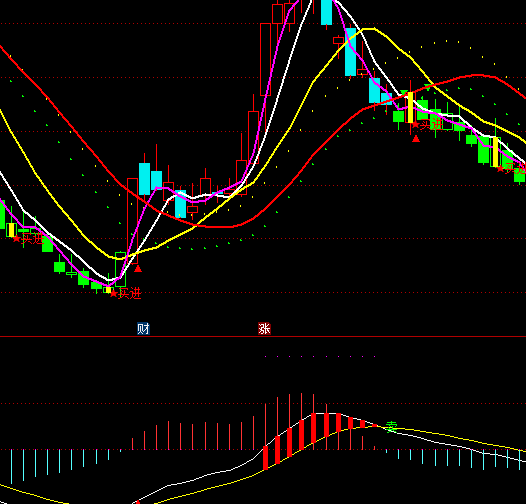Open the red 涨 price-surge marker
526x504 pixels.
point(264,329)
